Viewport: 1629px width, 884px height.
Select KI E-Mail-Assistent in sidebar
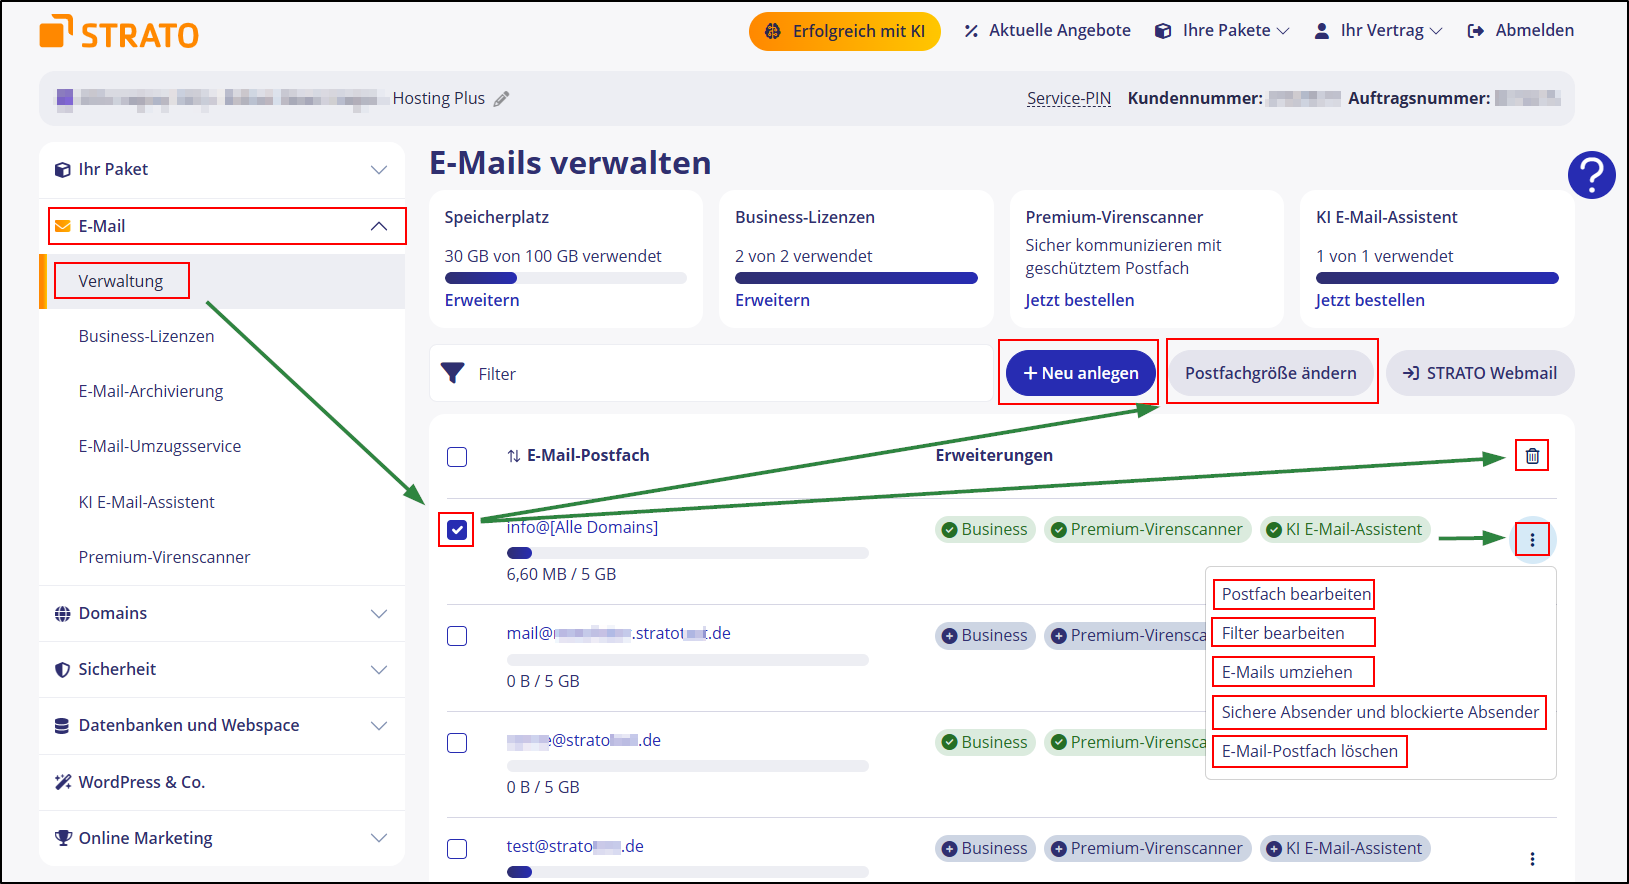[147, 502]
